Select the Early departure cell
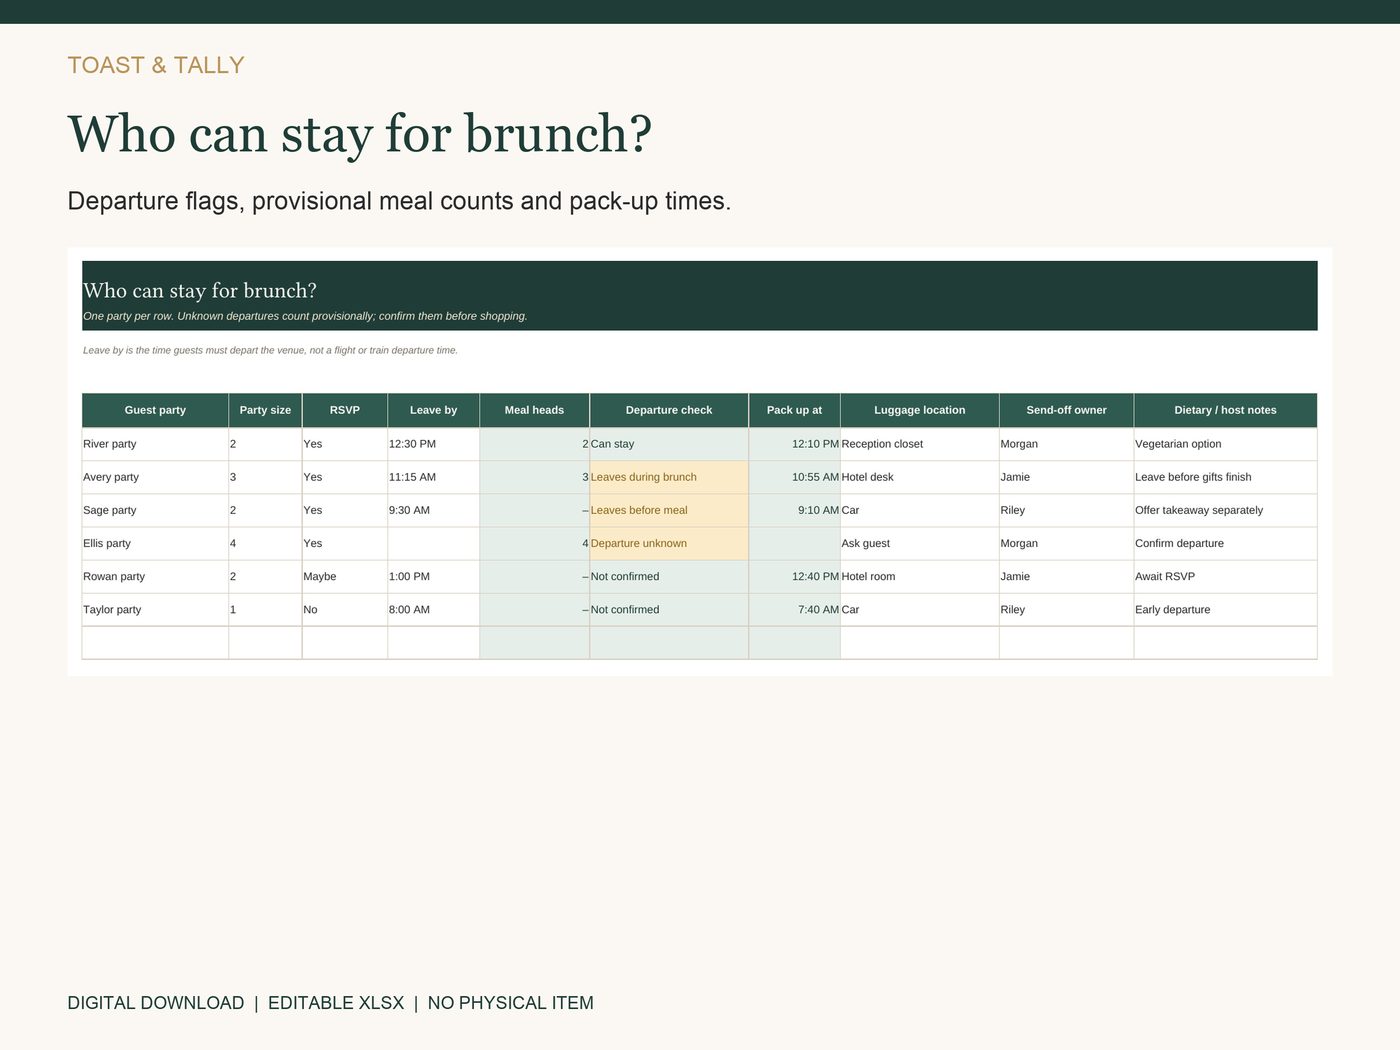1400x1050 pixels. 1226,609
